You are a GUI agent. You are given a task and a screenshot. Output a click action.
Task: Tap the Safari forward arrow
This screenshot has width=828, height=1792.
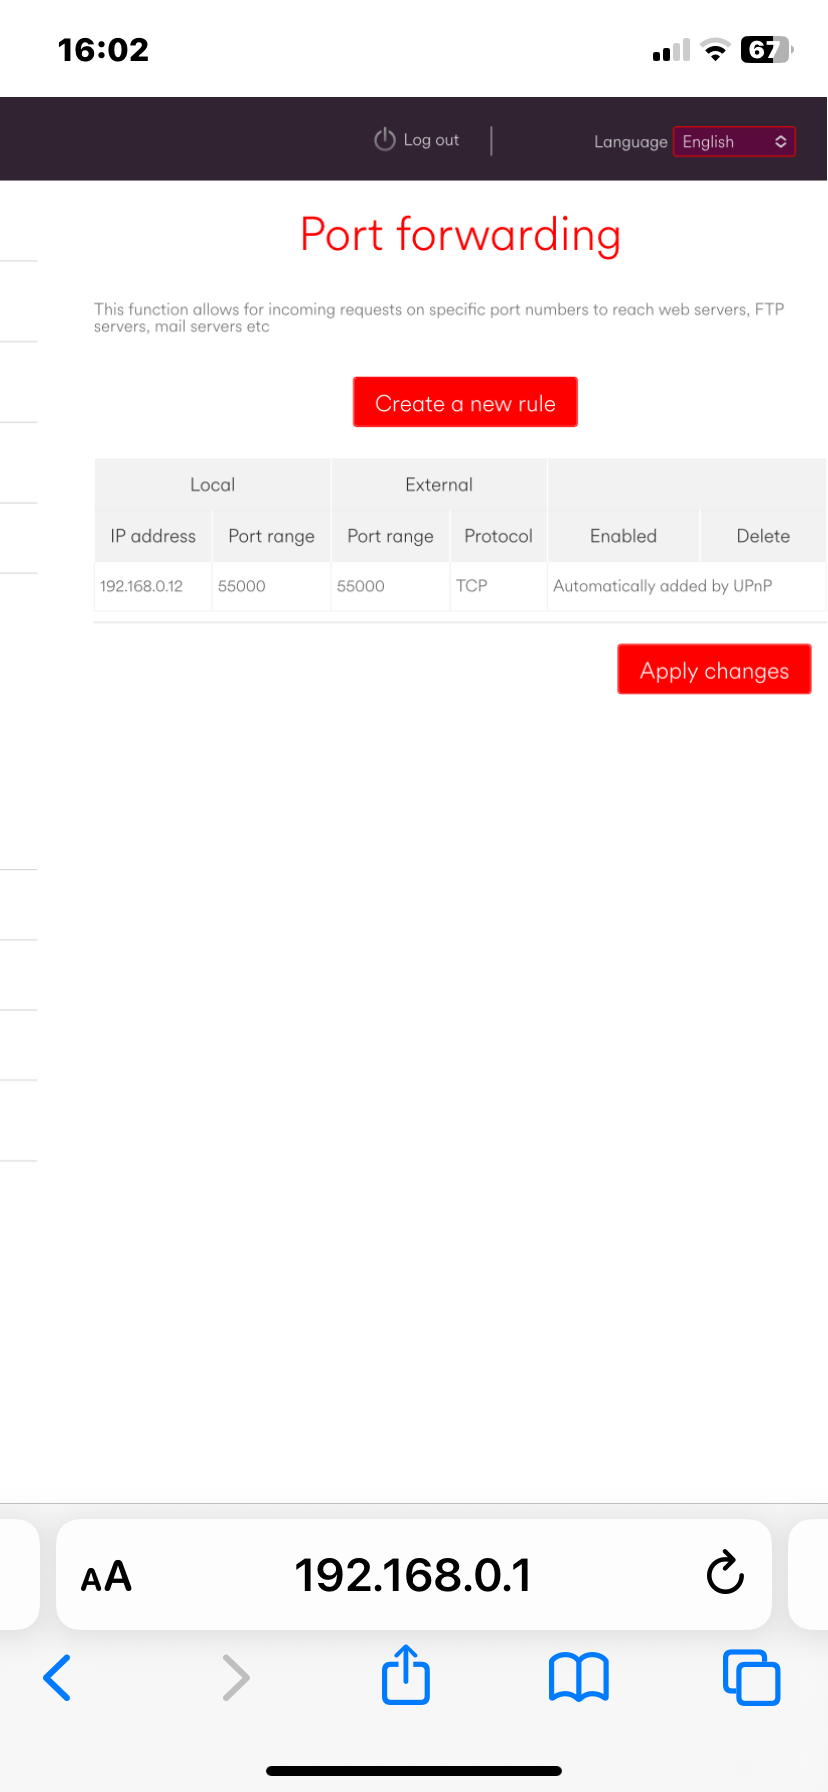click(x=236, y=1677)
